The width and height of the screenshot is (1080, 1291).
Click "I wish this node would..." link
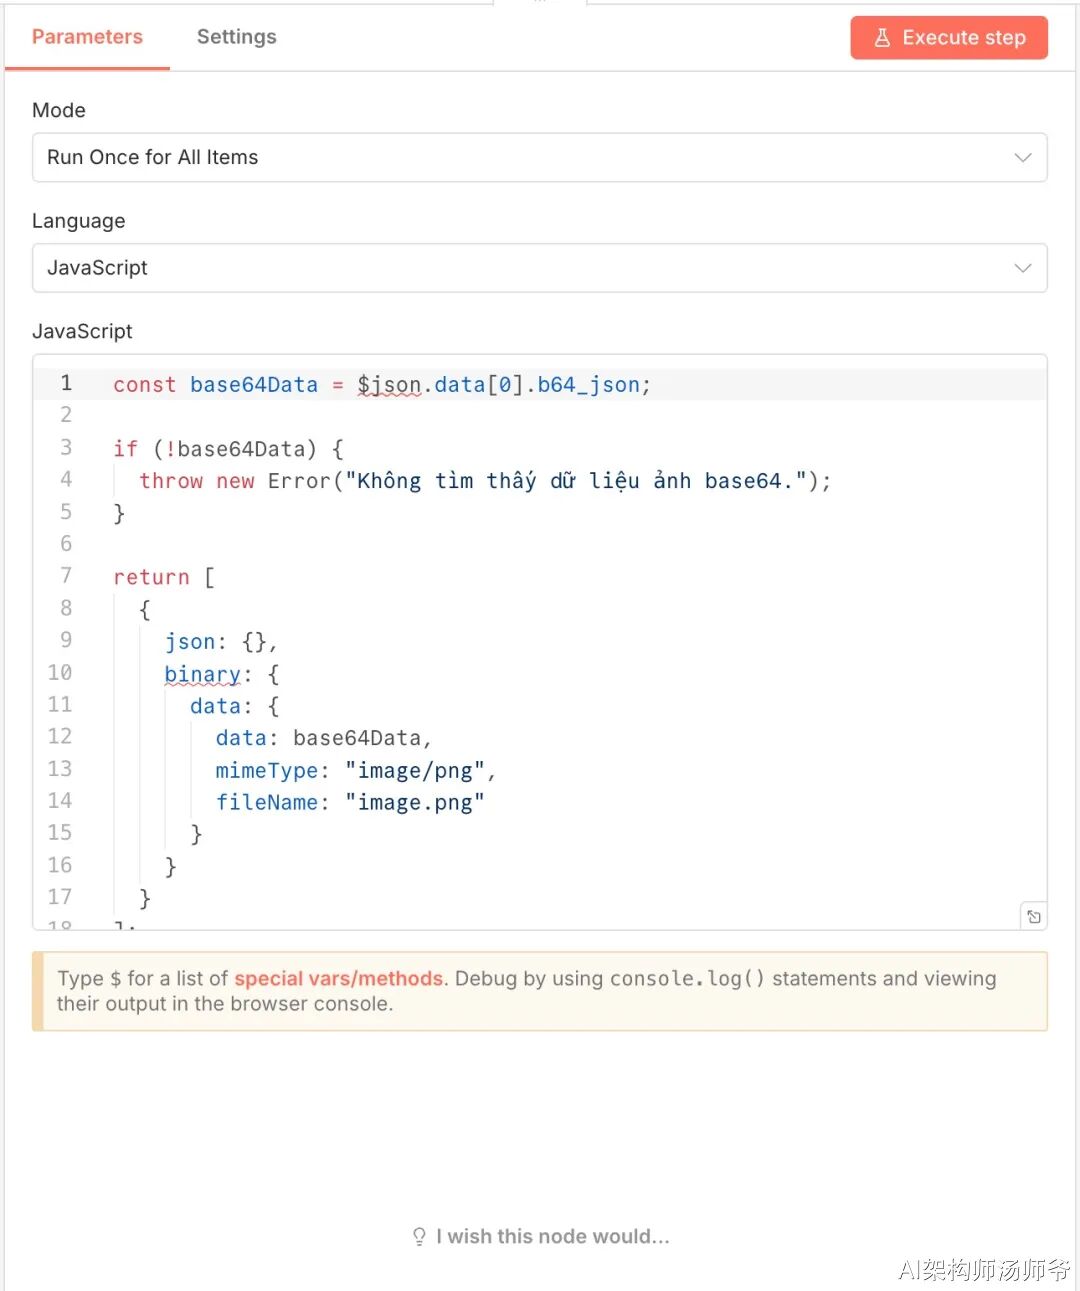point(552,1237)
